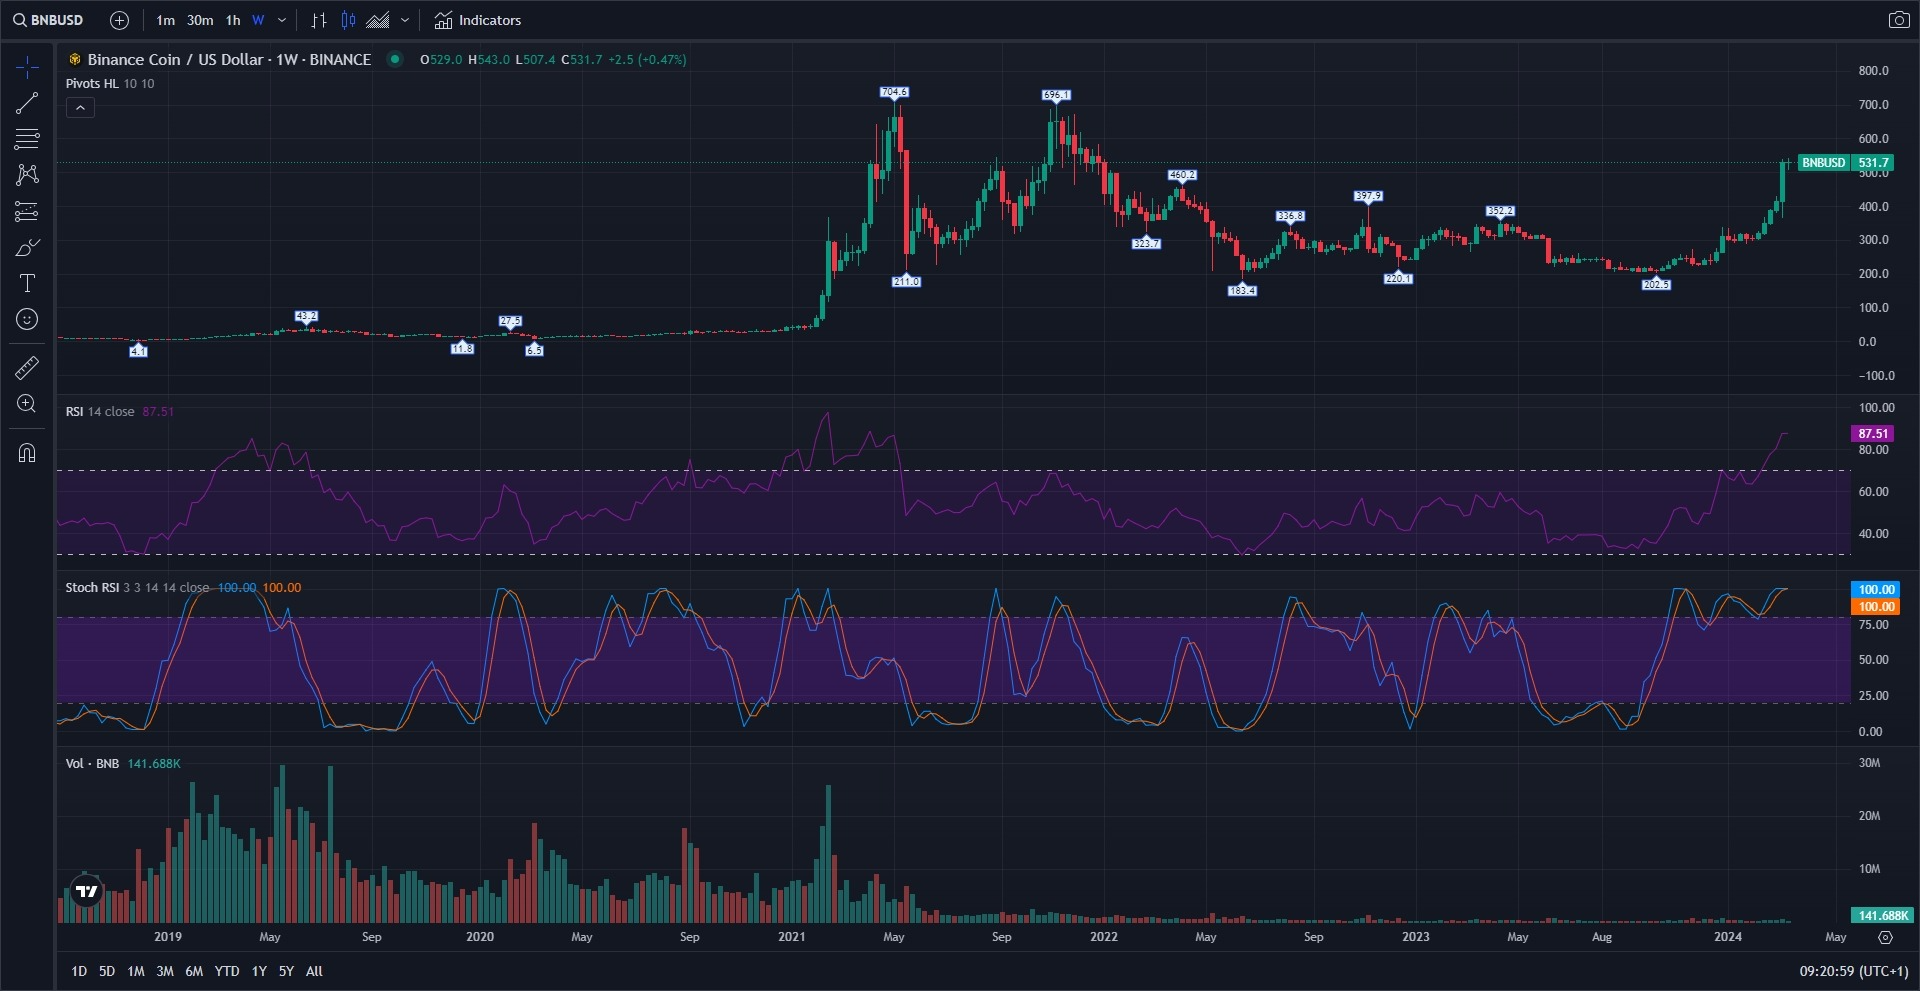Toggle the magnet mode tool

(27, 453)
